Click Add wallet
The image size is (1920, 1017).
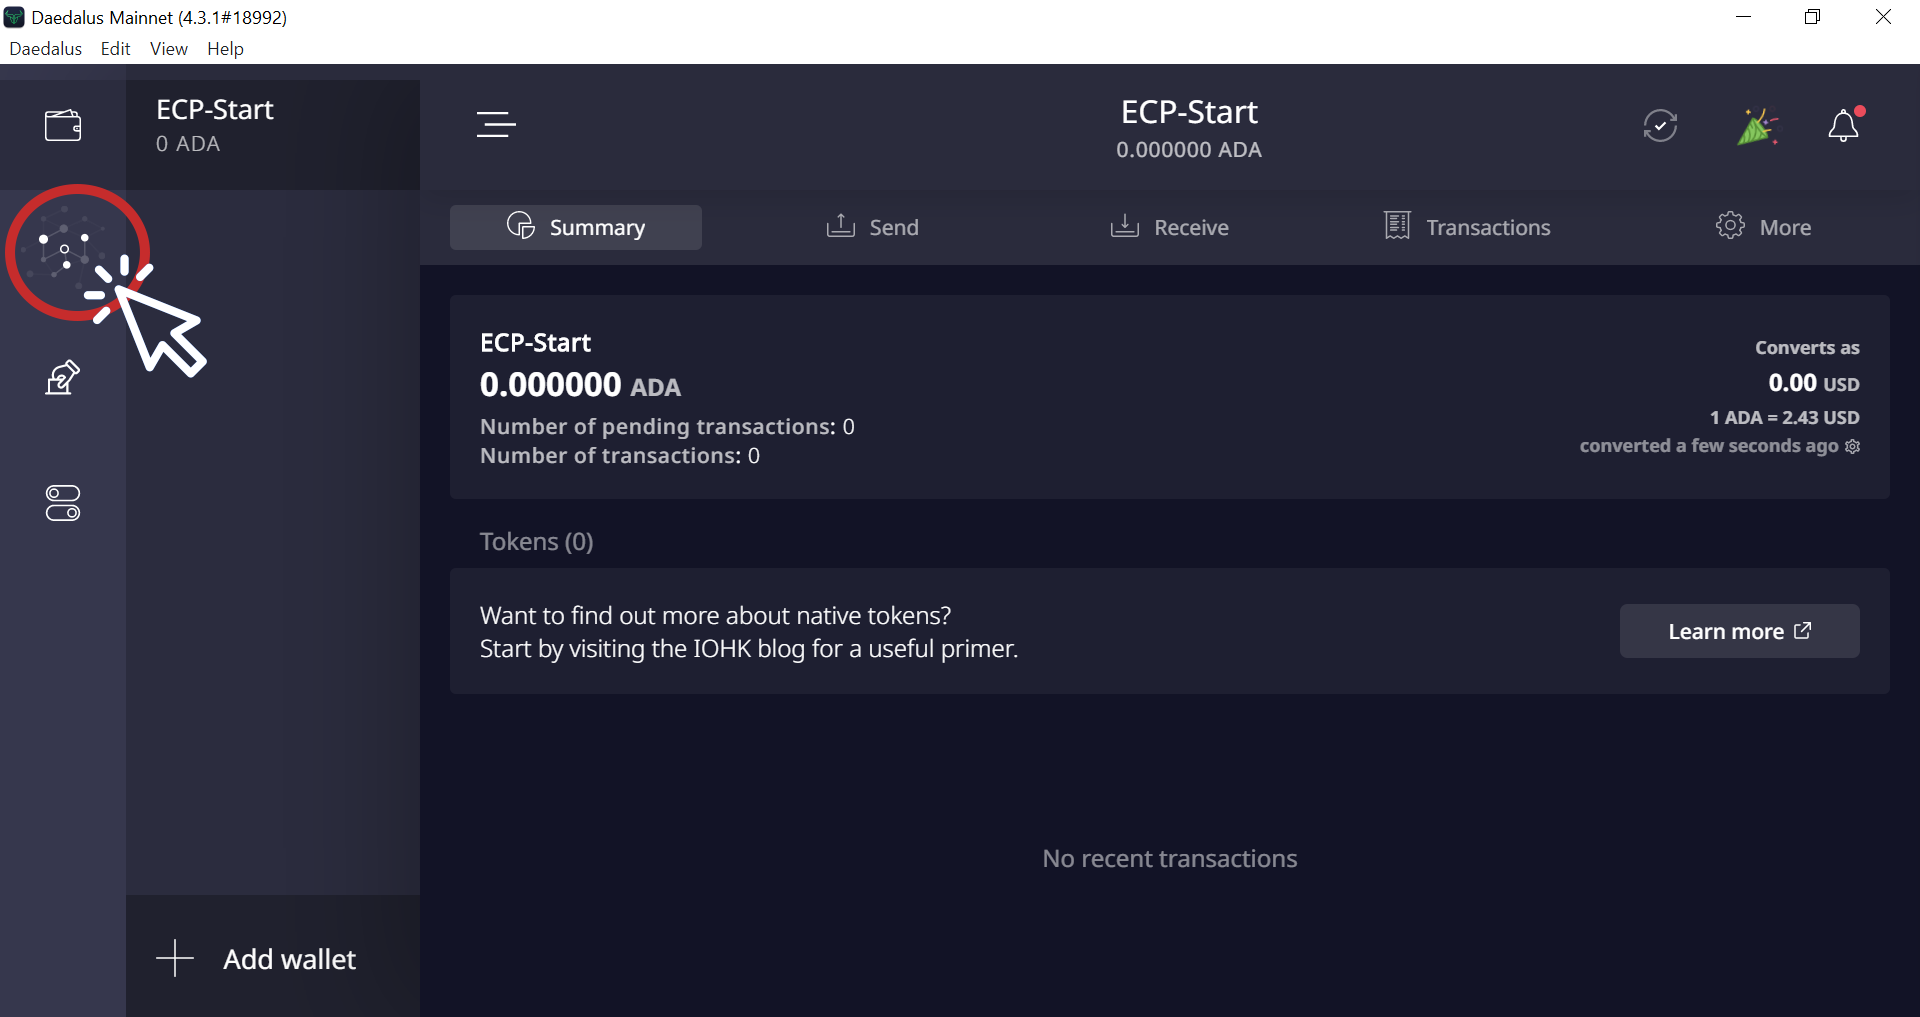[272, 958]
